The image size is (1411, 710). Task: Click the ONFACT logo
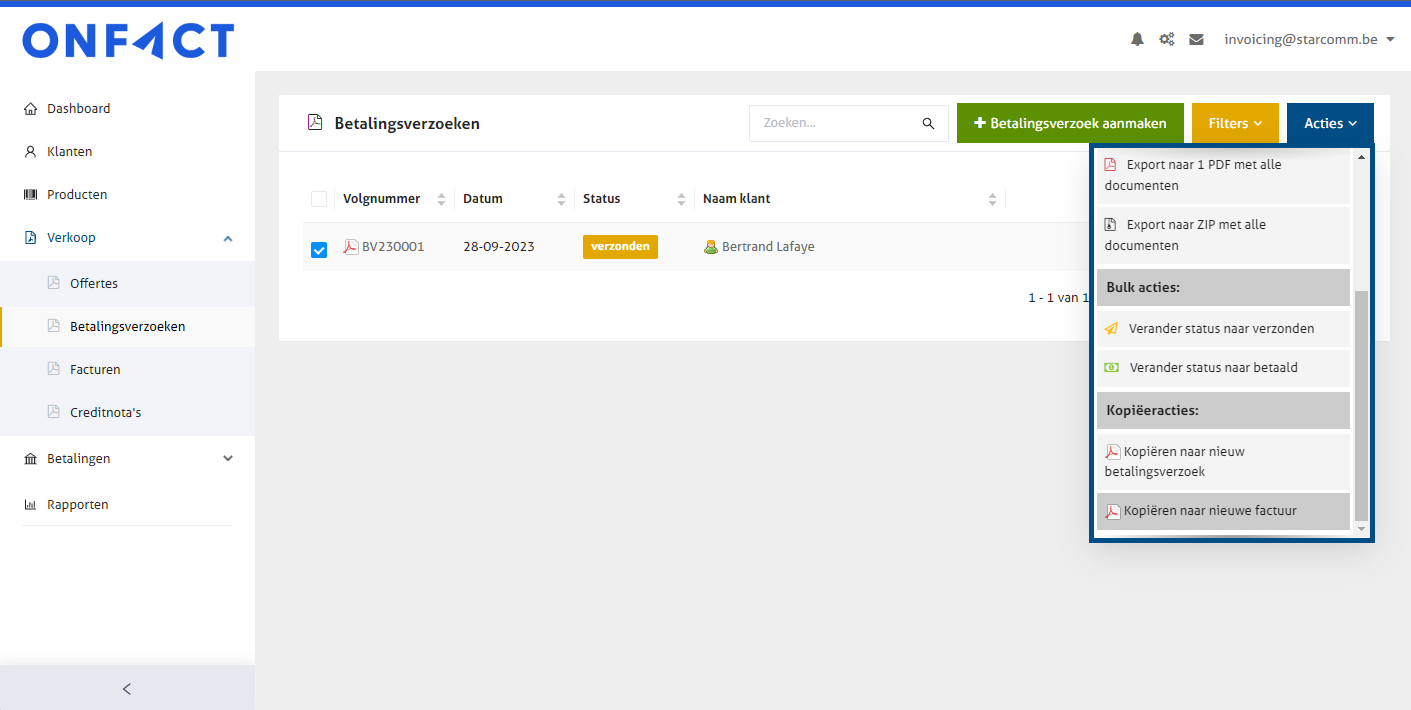click(x=128, y=41)
